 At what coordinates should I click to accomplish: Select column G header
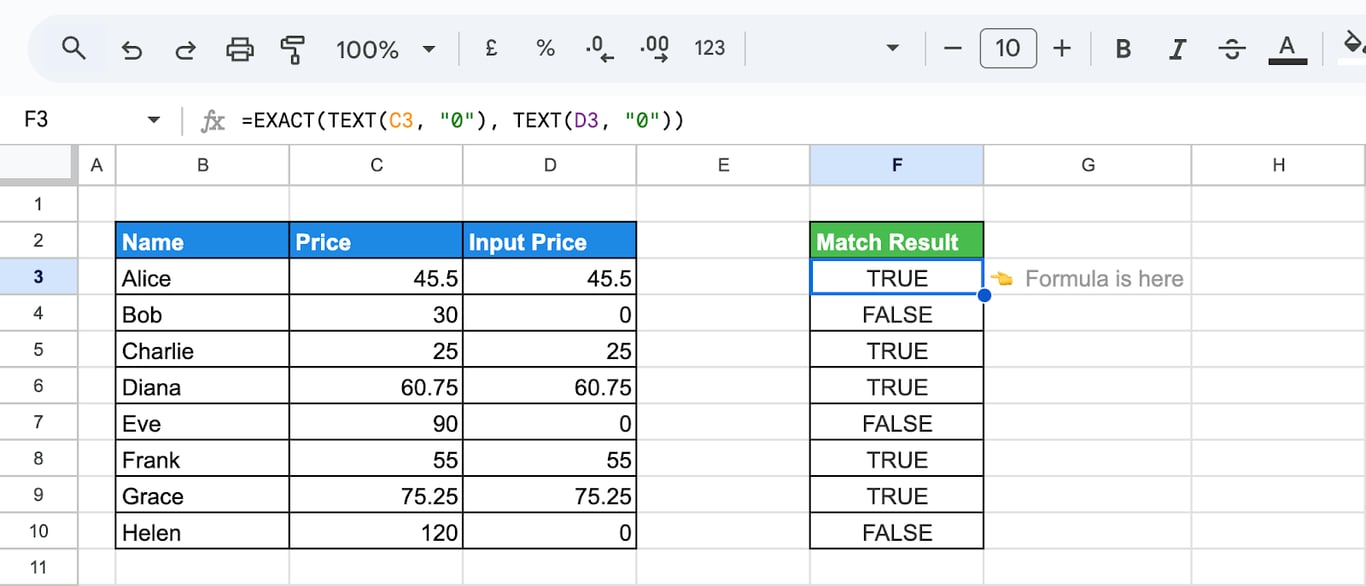coord(1088,165)
